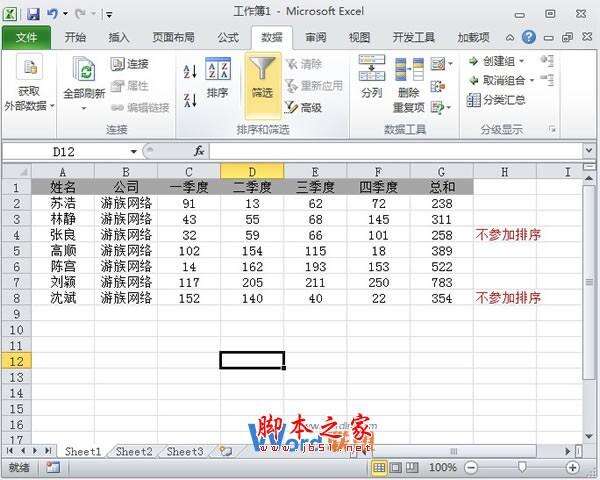
Task: Switch to page break preview
Action: (412, 467)
